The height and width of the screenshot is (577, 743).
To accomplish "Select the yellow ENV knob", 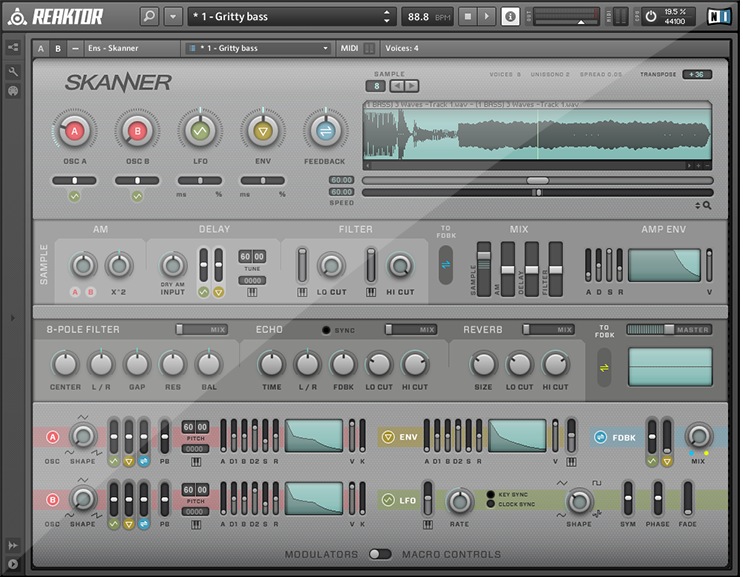I will 263,131.
